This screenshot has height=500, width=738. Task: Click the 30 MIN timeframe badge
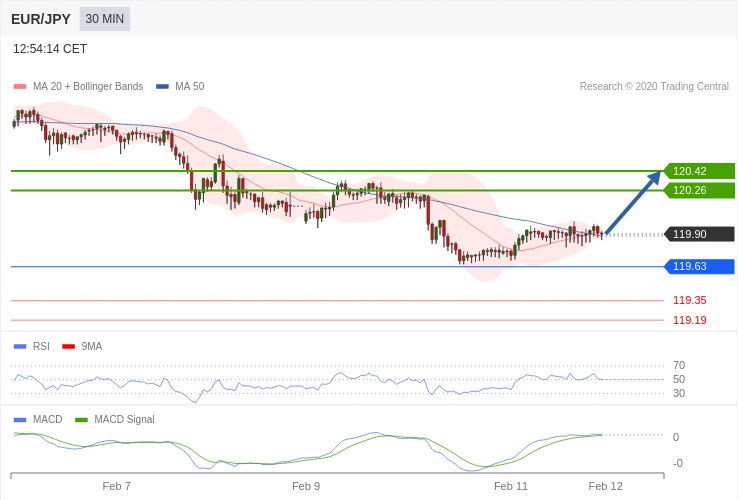104,19
